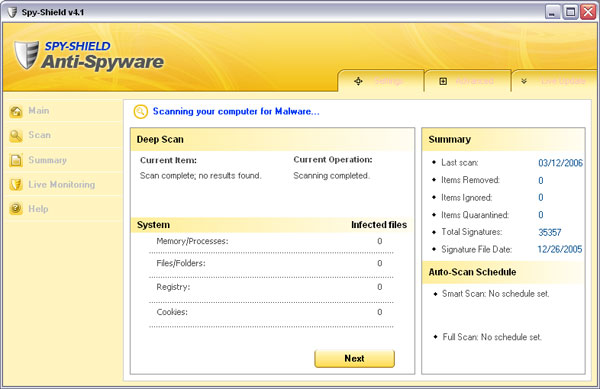This screenshot has width=600, height=389.
Task: Maximize the Spy-Shield window
Action: [570, 12]
